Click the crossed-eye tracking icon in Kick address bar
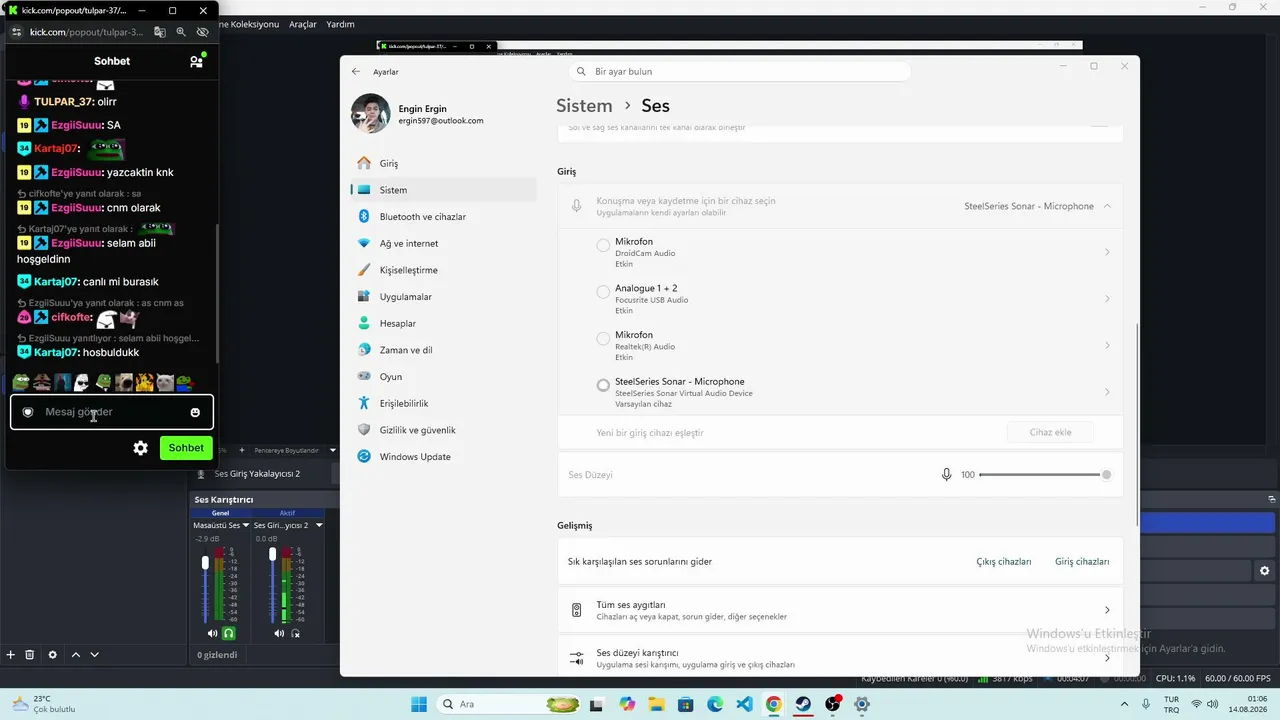1280x720 pixels. click(203, 32)
